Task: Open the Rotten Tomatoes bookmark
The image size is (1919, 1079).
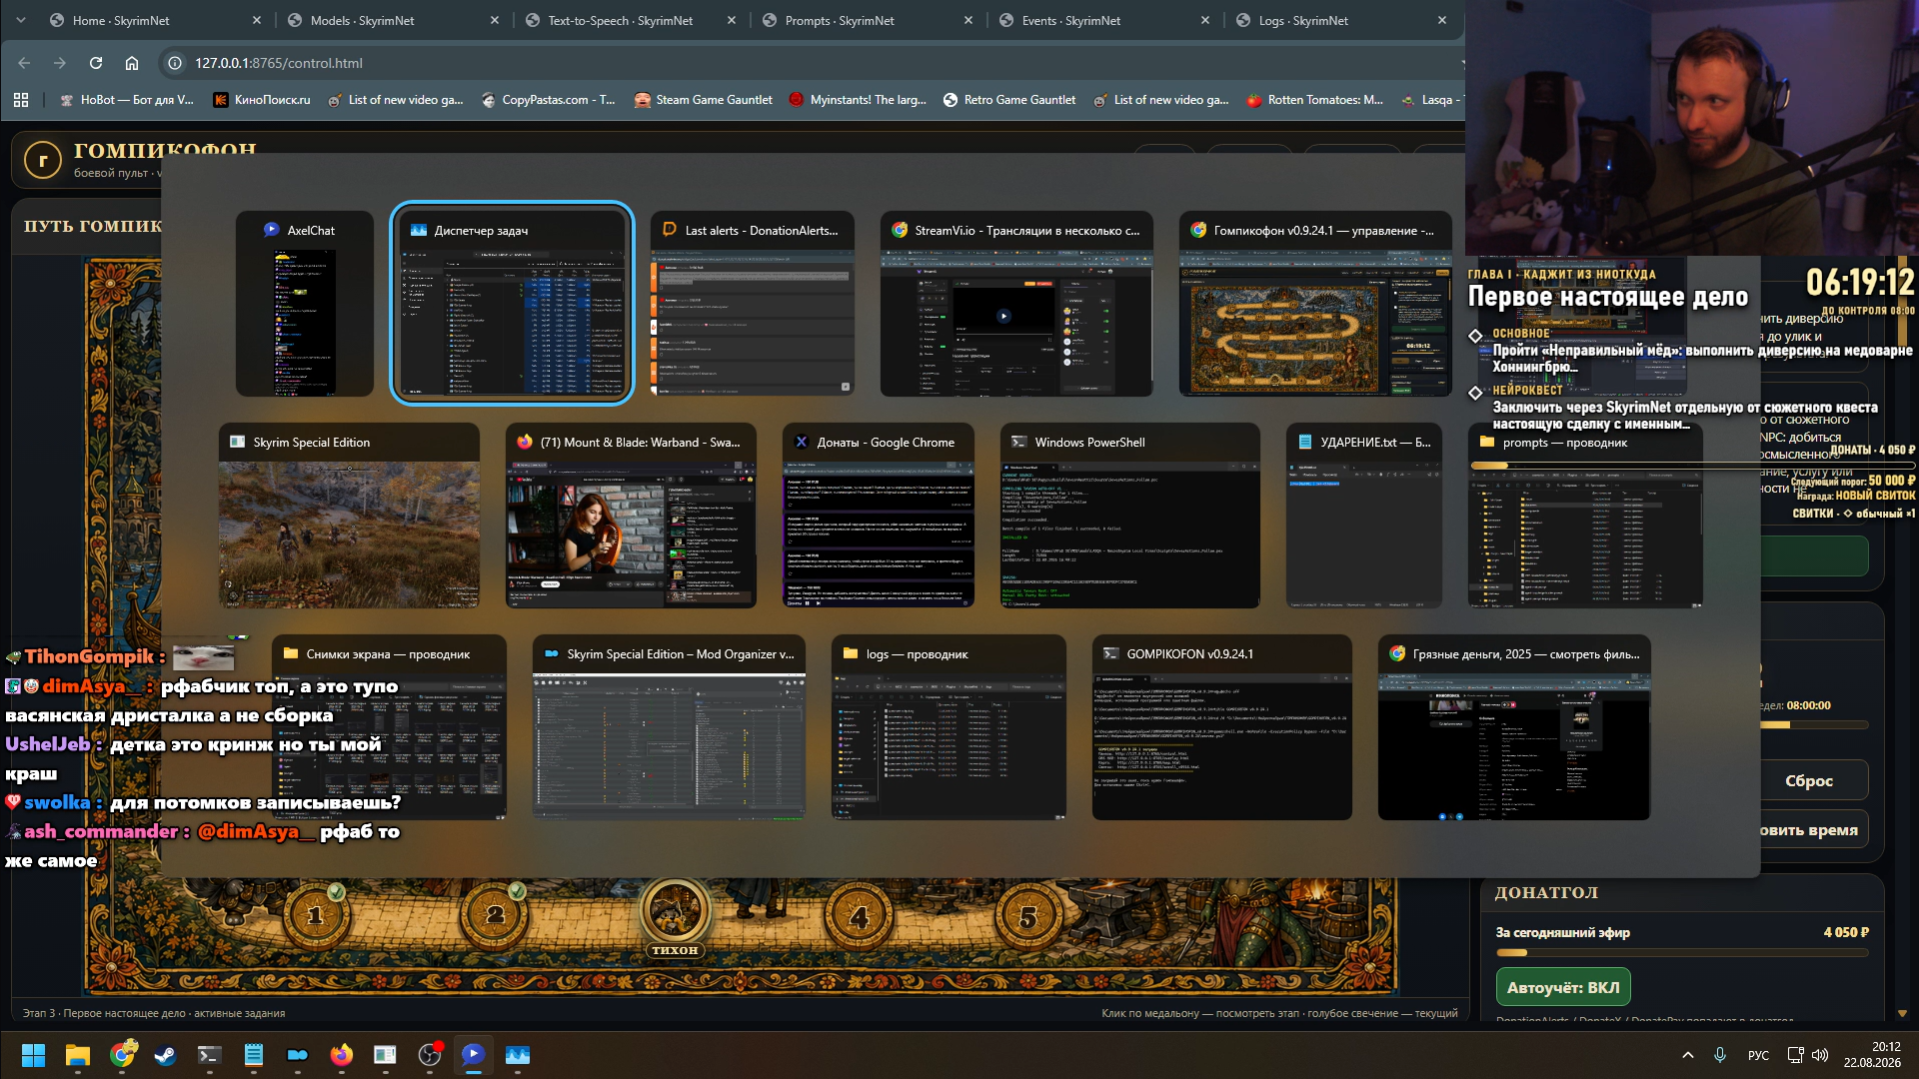Action: click(x=1315, y=100)
